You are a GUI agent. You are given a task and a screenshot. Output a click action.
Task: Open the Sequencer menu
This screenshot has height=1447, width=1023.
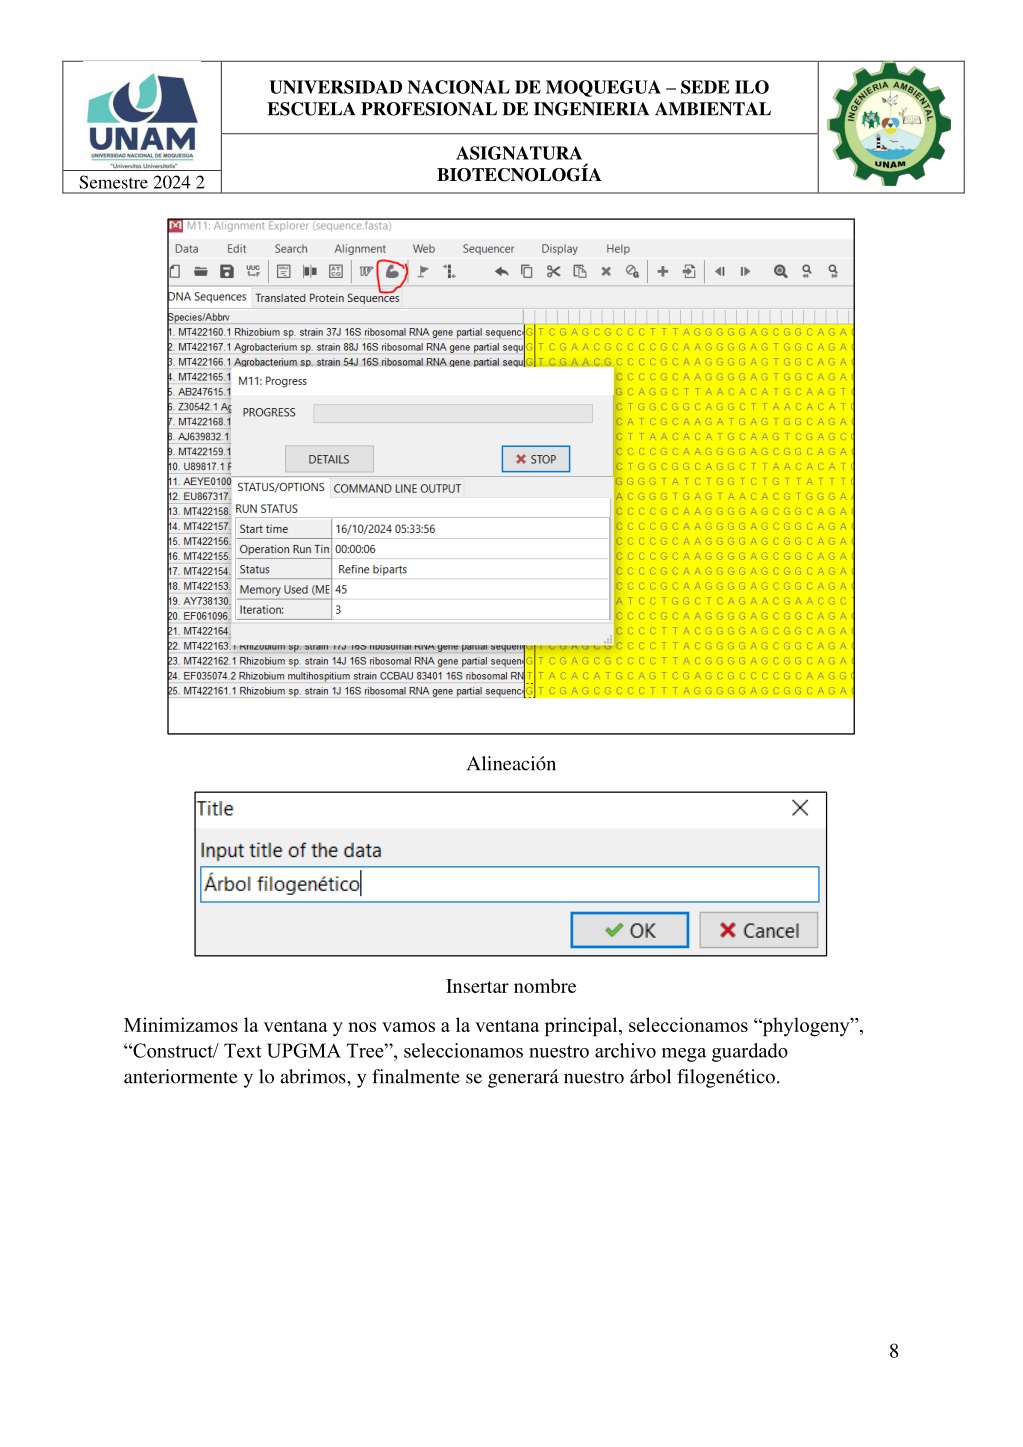click(x=488, y=249)
